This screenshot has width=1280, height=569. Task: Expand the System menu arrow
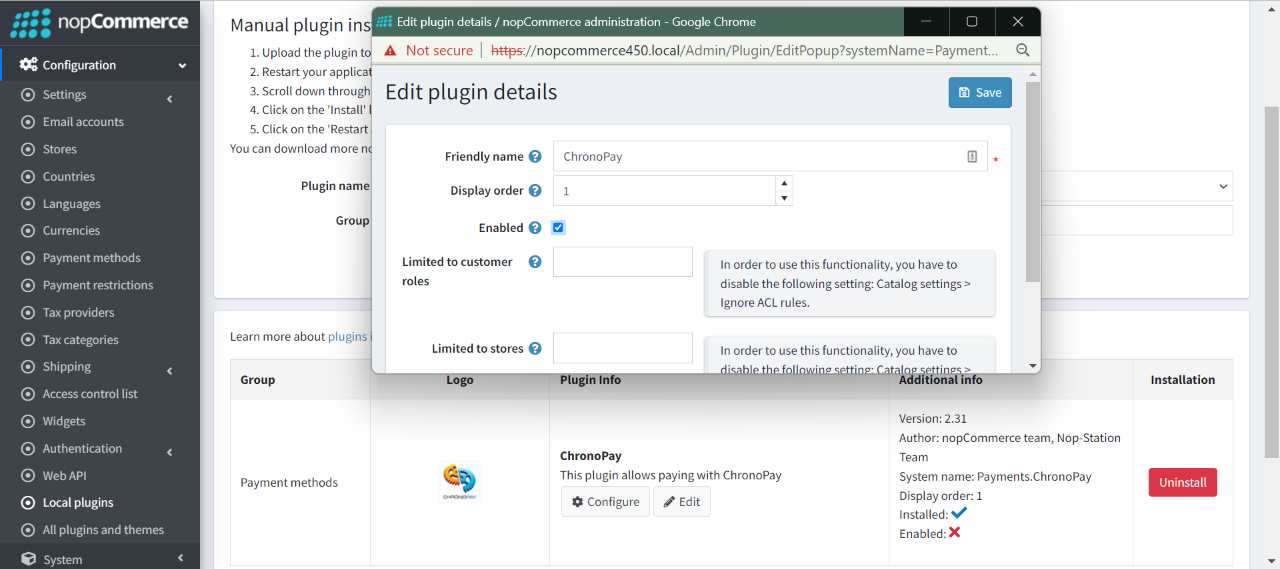(181, 559)
